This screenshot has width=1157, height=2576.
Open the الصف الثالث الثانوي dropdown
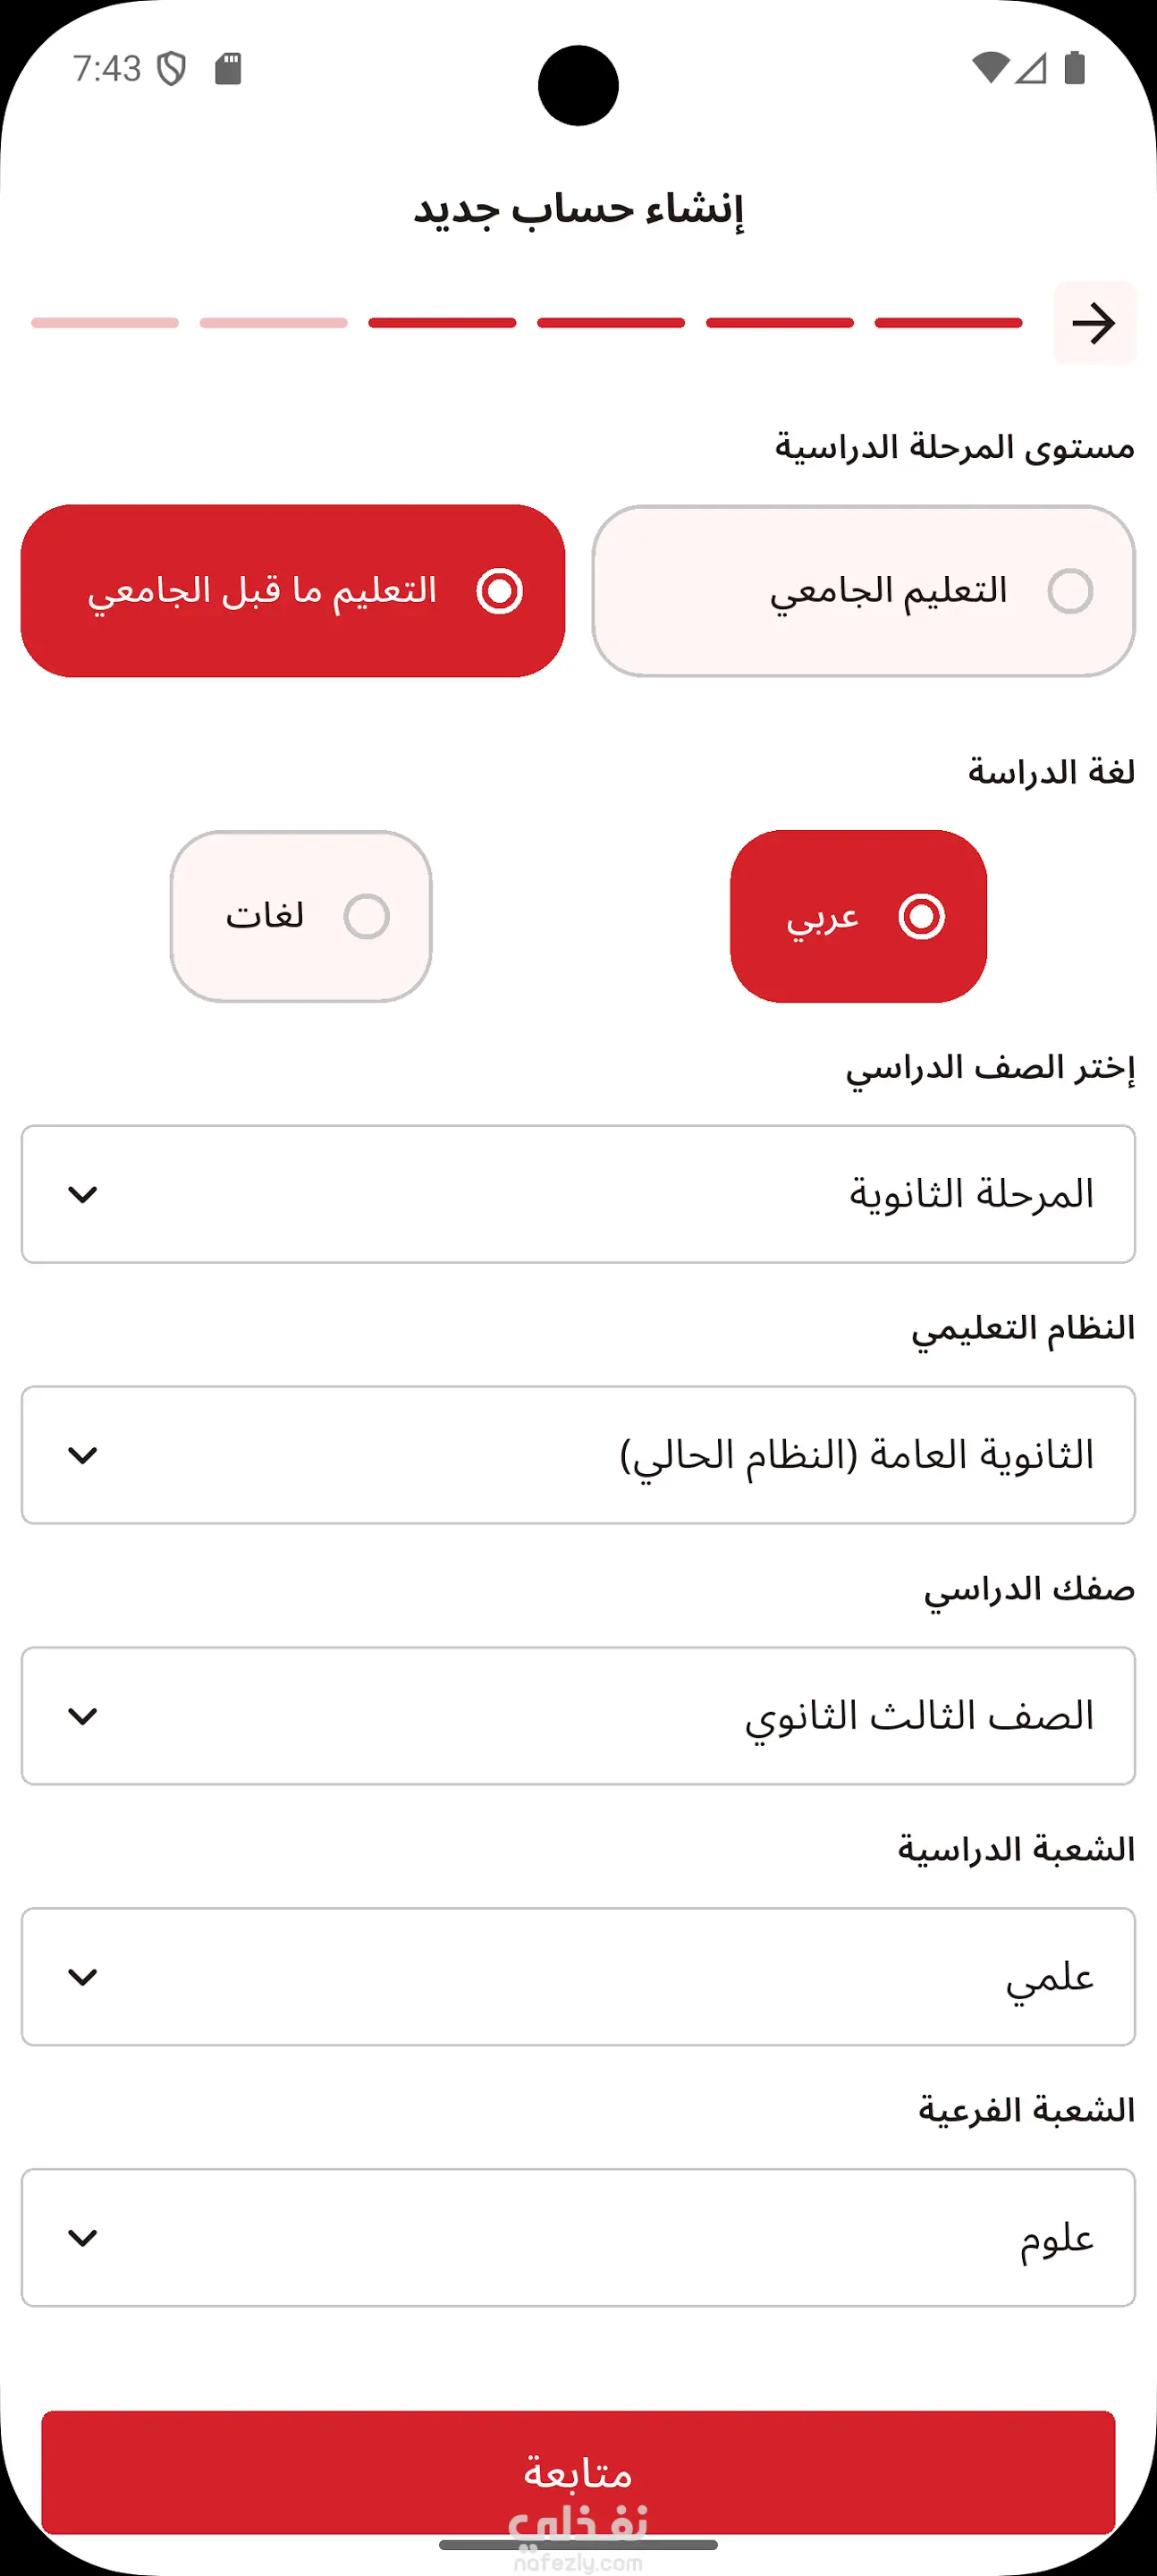pyautogui.click(x=578, y=1716)
